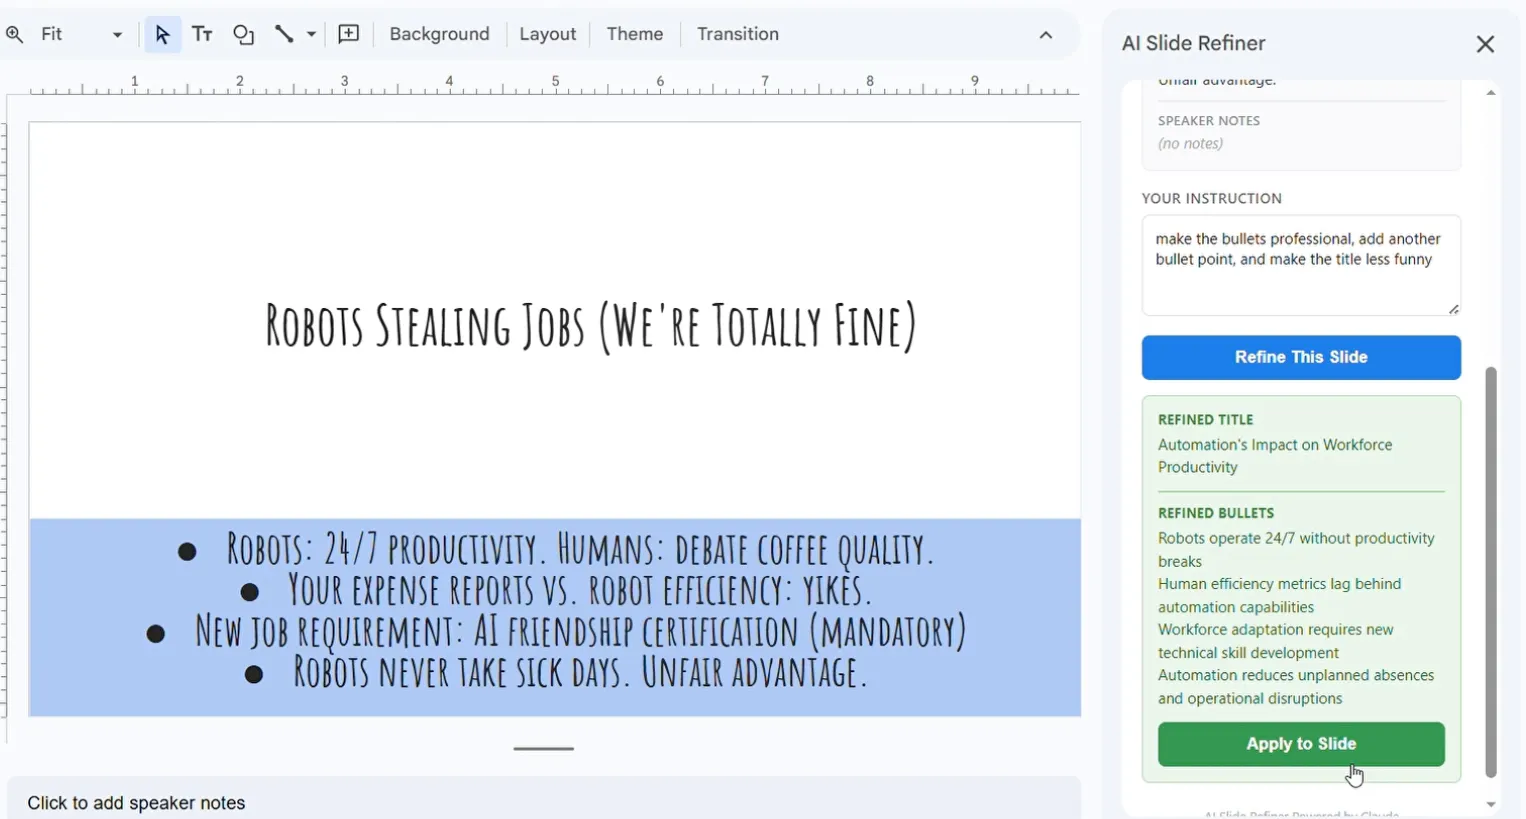Click the Add comment icon
The height and width of the screenshot is (819, 1526).
point(349,35)
